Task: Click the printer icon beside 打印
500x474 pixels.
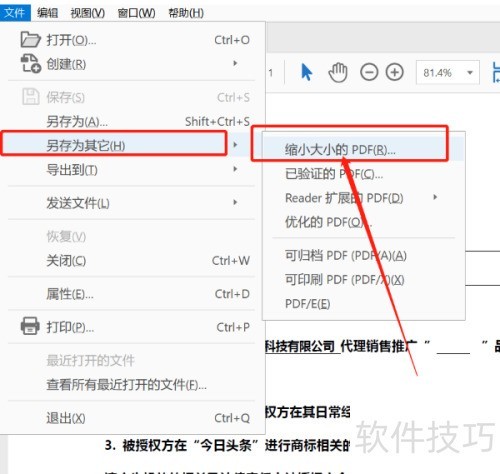Action: coord(30,326)
